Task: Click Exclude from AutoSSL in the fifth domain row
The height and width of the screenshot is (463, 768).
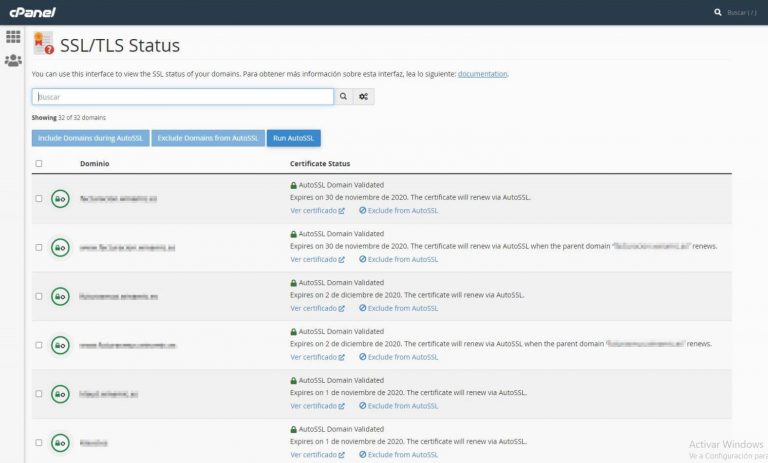Action: click(x=399, y=406)
